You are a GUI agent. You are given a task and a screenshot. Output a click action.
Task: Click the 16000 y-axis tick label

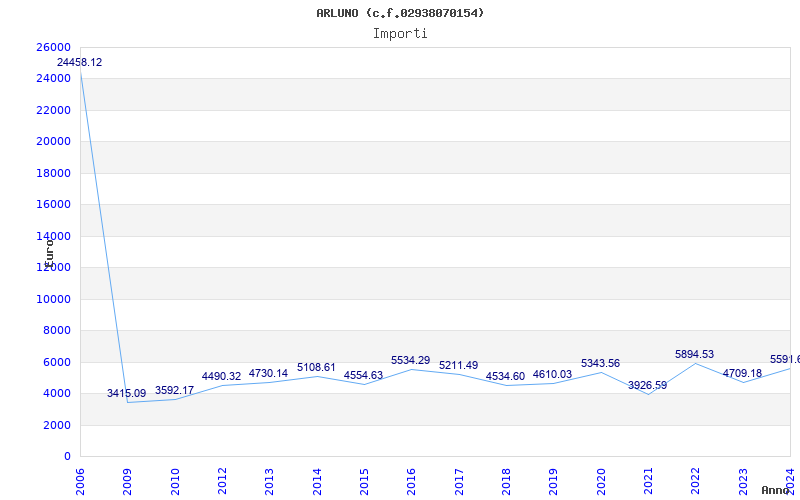pyautogui.click(x=54, y=205)
